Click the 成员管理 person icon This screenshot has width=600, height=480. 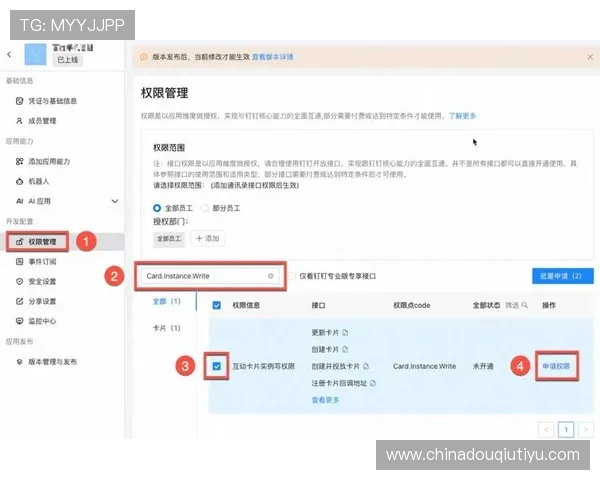coord(20,121)
